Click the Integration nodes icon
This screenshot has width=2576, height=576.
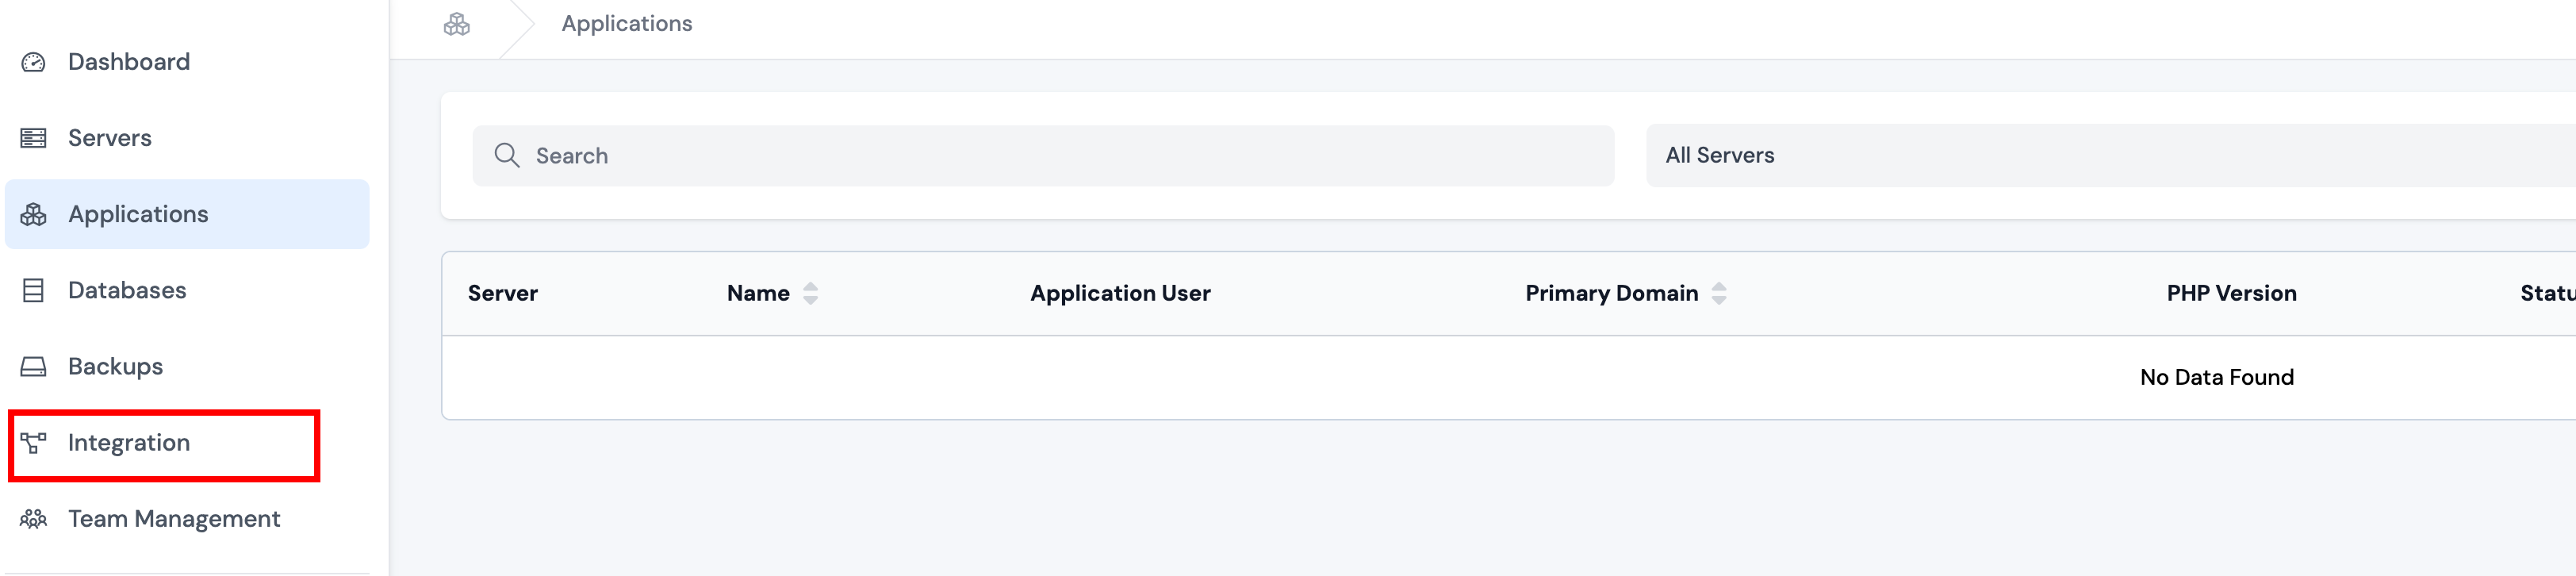pyautogui.click(x=33, y=442)
